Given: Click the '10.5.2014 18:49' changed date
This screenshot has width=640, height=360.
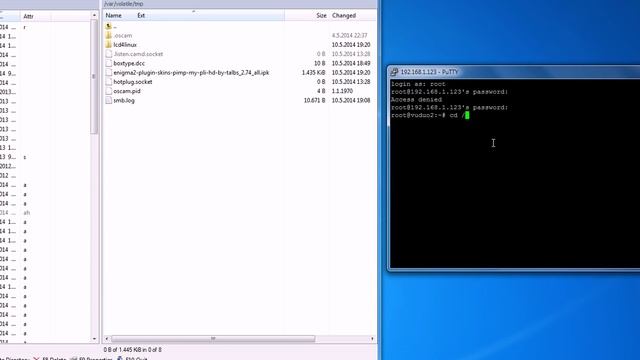Looking at the screenshot, I should [351, 63].
